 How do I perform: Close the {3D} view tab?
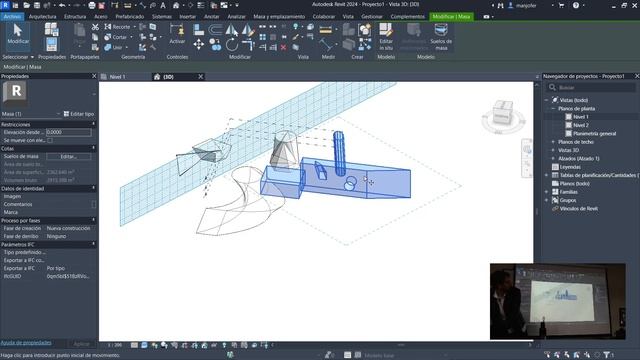[x=200, y=77]
